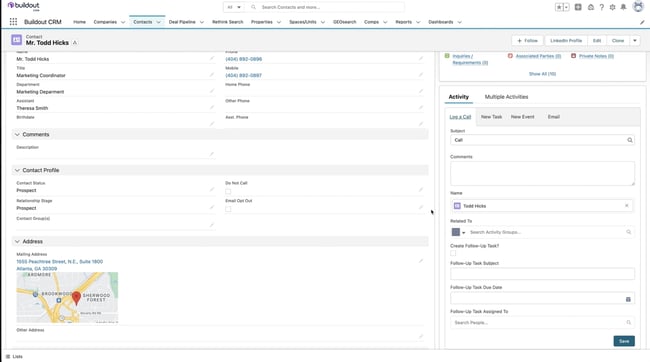Expand the Companies nav dropdown chevron
This screenshot has height=362, width=650.
click(123, 22)
